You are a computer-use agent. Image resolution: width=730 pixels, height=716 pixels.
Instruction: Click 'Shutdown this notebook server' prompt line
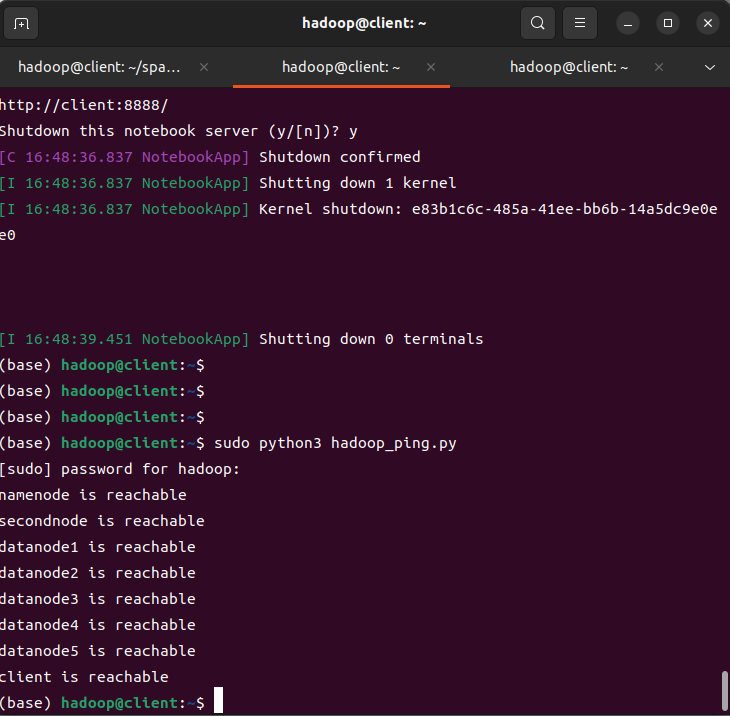[x=179, y=131]
